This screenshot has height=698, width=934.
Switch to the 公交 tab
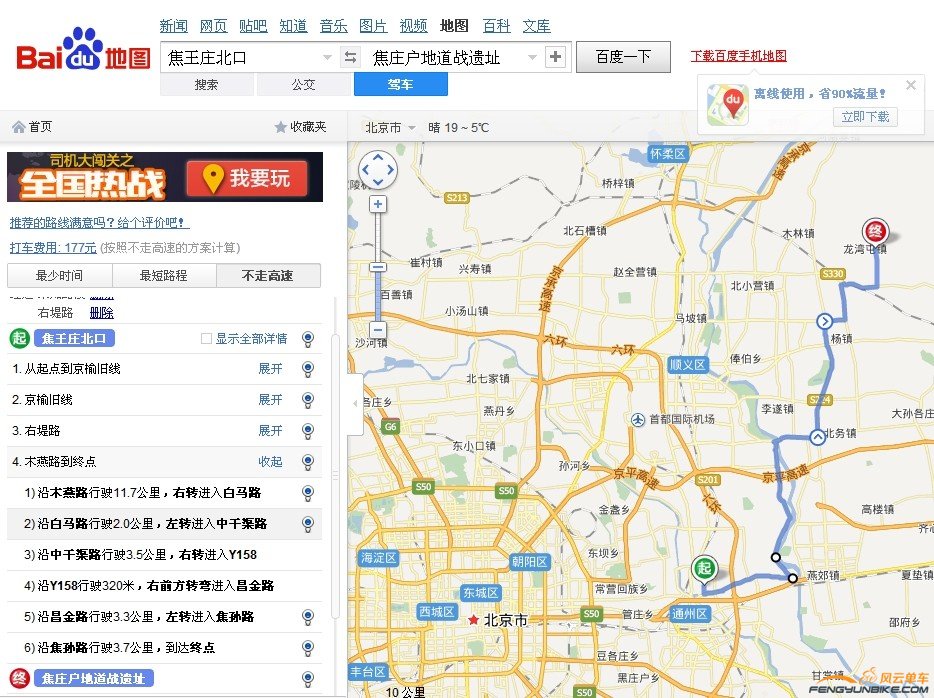tap(304, 85)
